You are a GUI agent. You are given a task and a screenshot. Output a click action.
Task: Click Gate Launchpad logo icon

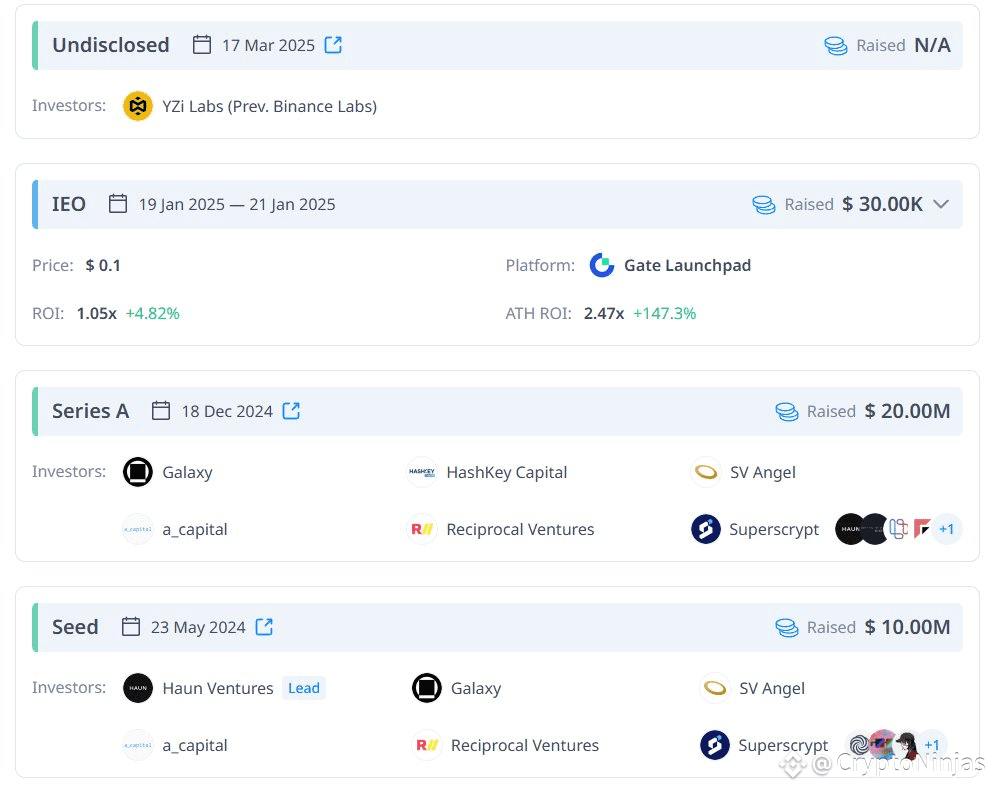pos(602,265)
